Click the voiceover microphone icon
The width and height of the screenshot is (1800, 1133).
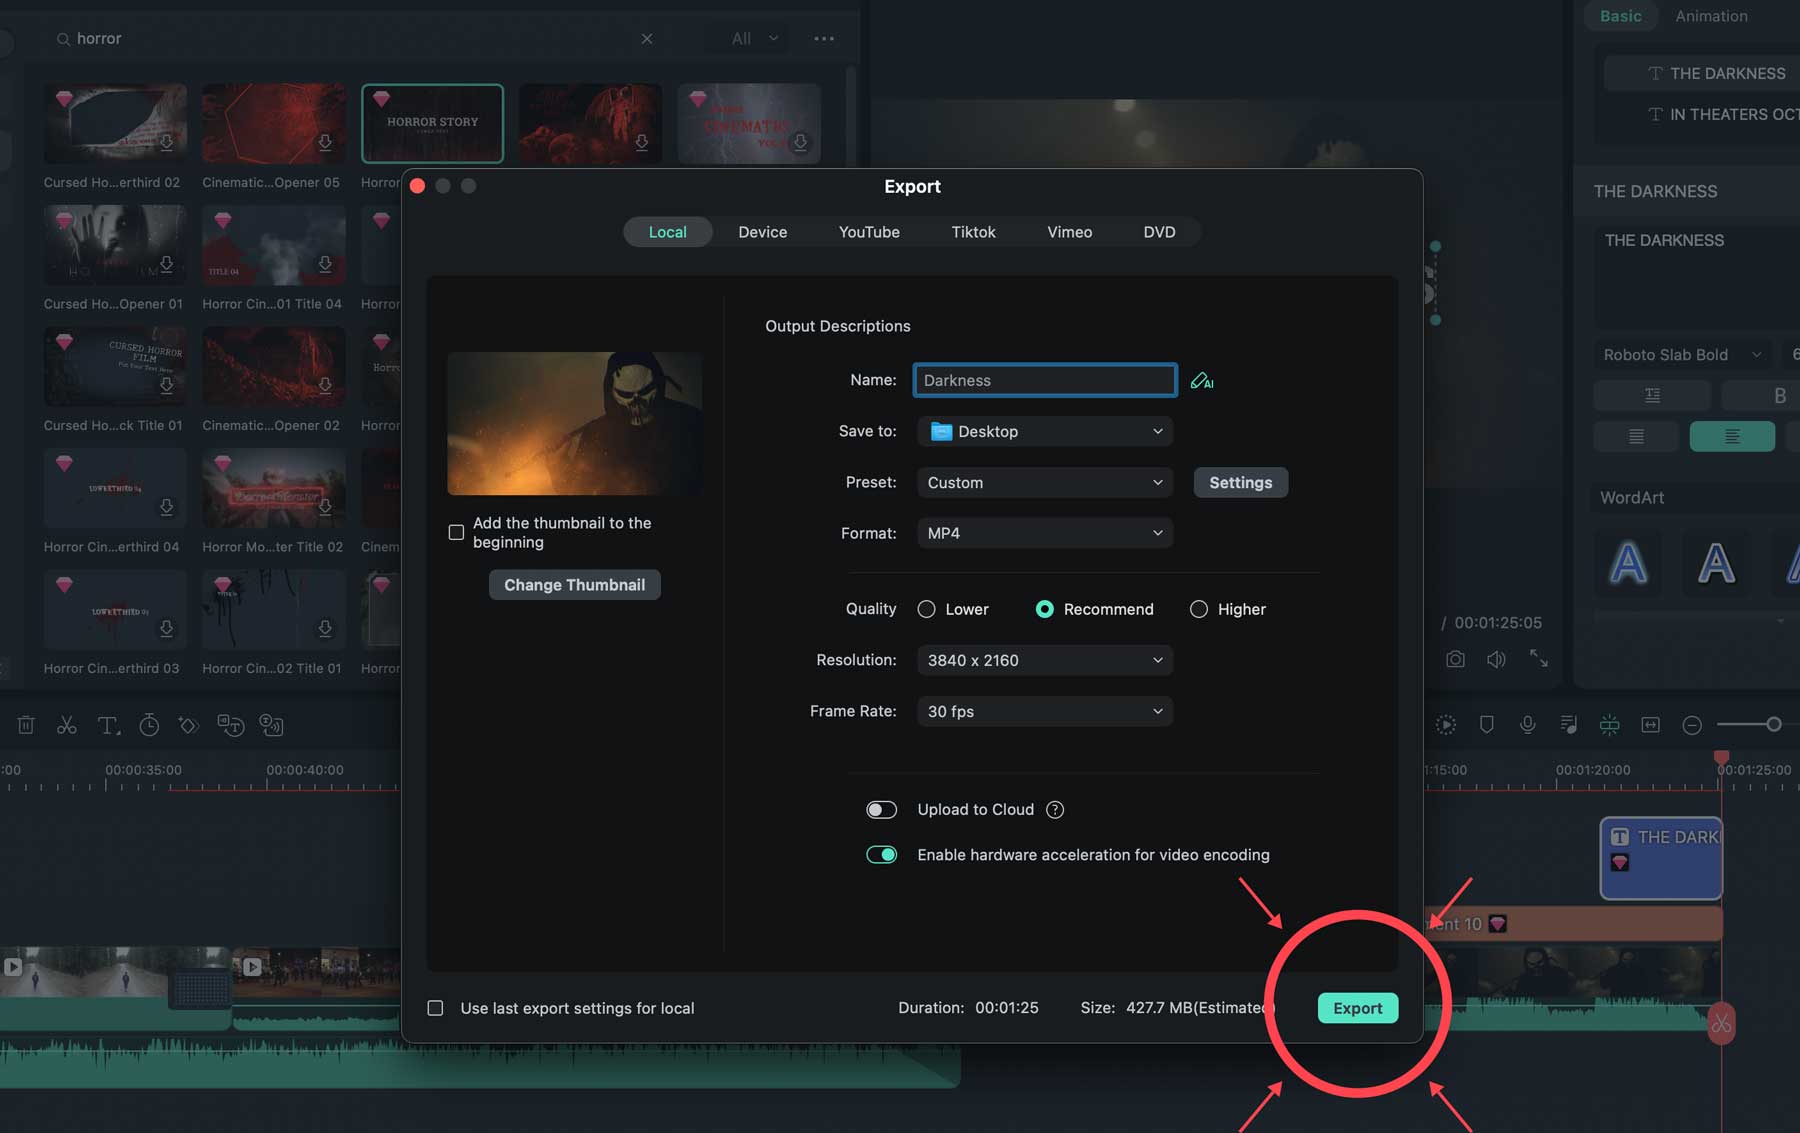[x=1527, y=725]
